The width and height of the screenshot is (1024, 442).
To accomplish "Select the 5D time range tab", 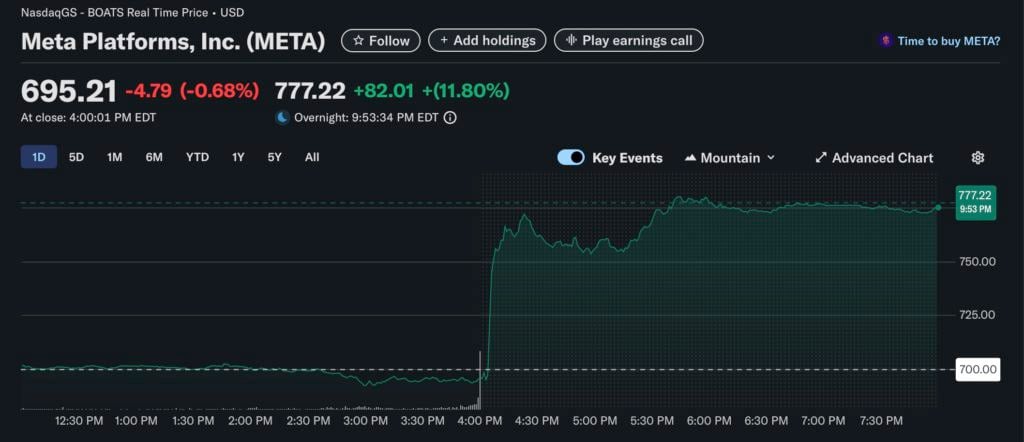I will point(76,157).
